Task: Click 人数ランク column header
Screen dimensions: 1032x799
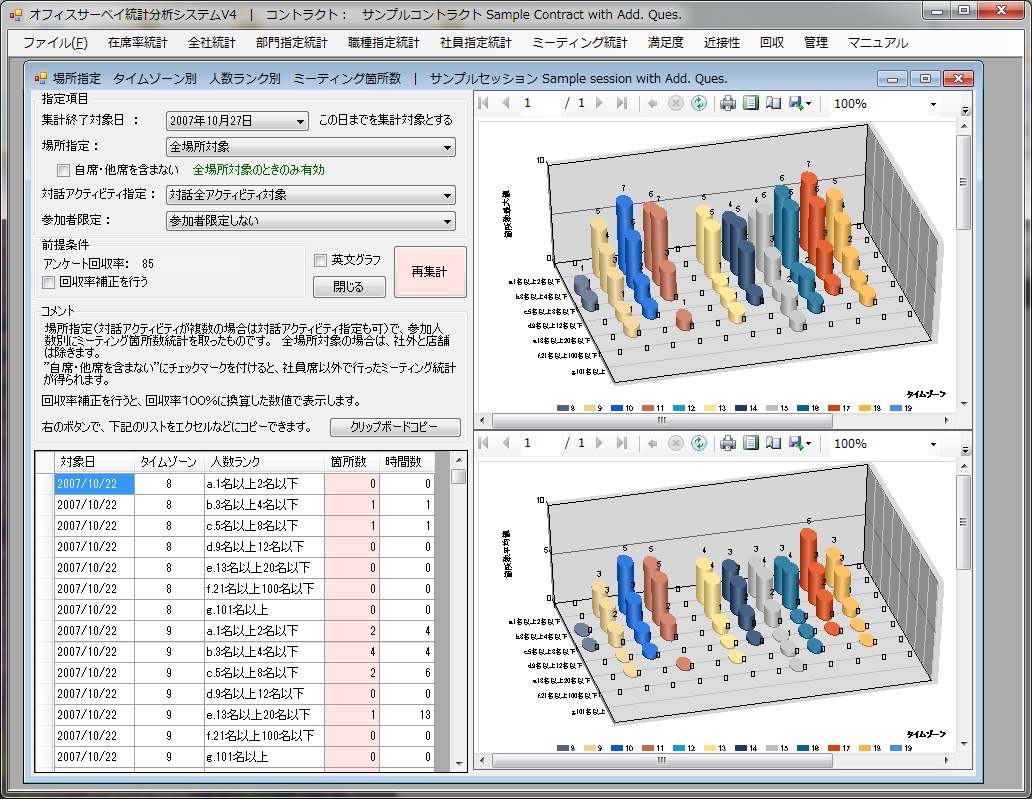Action: [x=264, y=462]
